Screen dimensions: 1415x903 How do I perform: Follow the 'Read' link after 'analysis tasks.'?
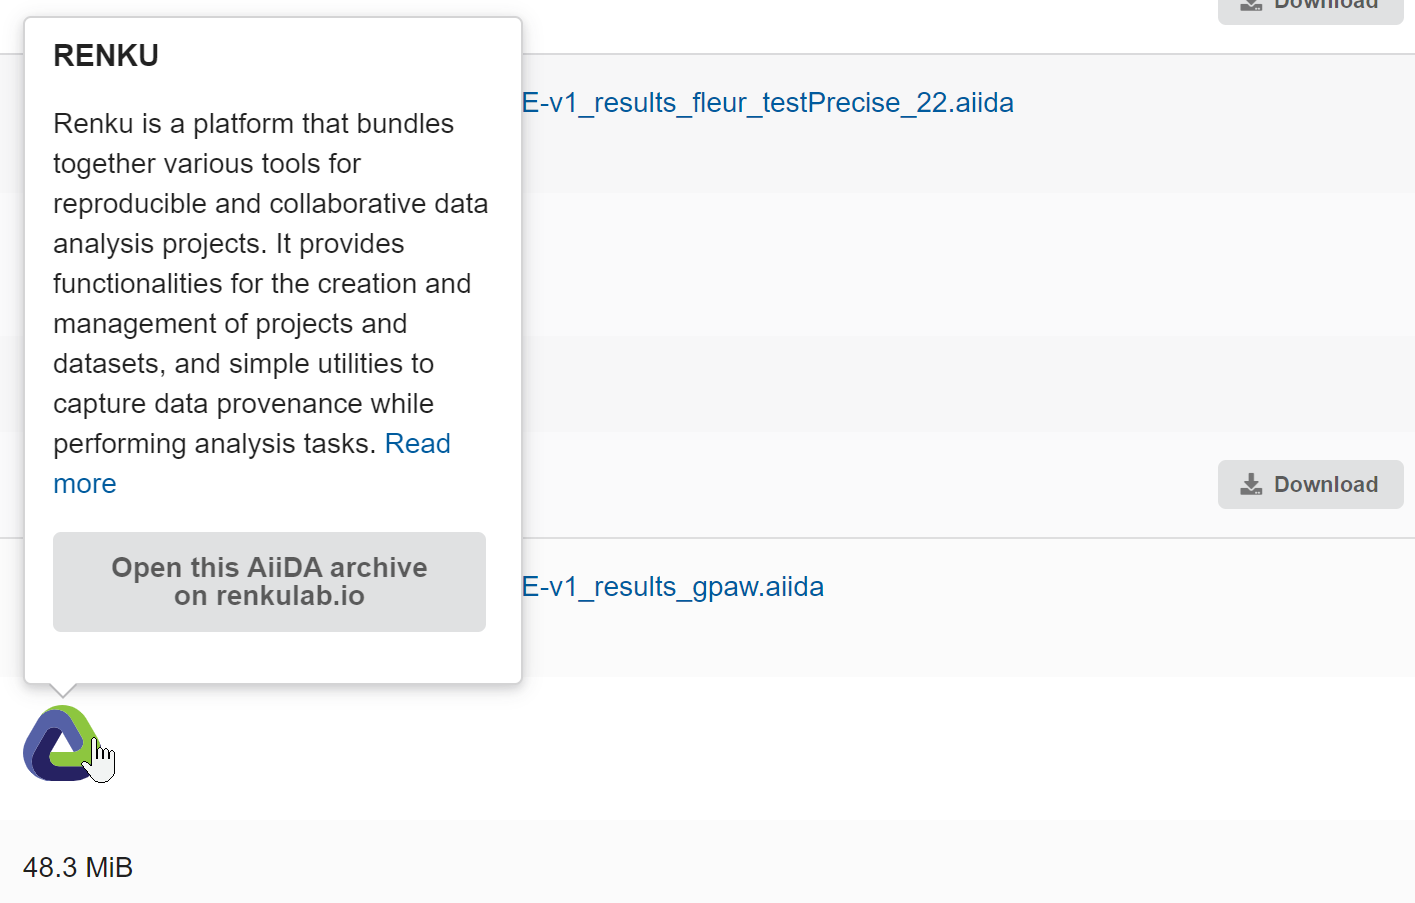pos(417,444)
